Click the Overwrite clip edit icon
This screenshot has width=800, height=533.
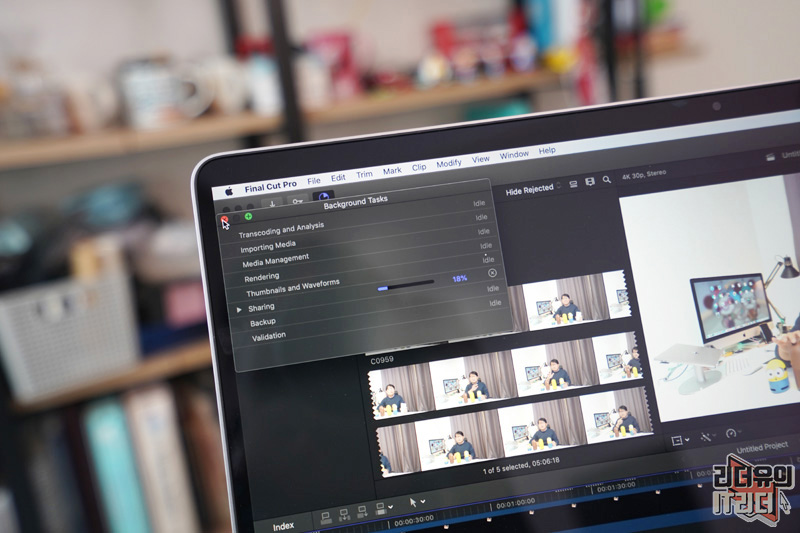click(381, 508)
